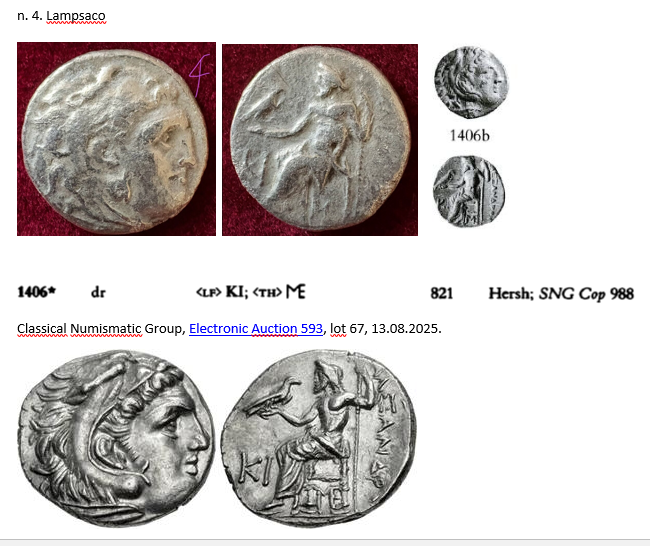
Task: Click the SNG Cop 988 reference text
Action: (x=586, y=294)
